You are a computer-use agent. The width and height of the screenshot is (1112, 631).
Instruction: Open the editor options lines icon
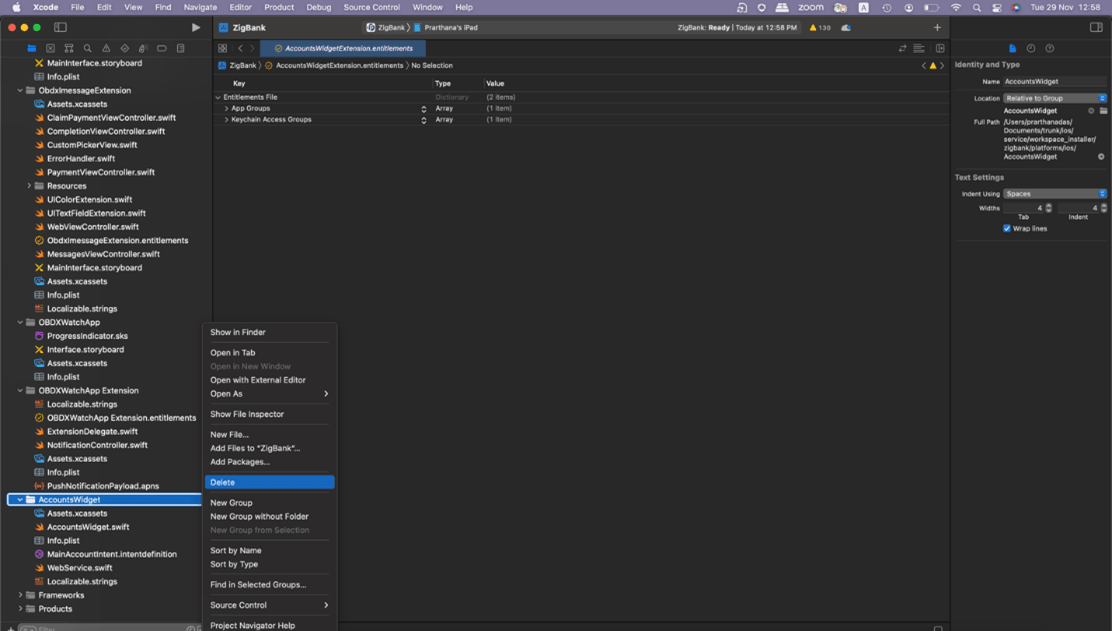[919, 48]
